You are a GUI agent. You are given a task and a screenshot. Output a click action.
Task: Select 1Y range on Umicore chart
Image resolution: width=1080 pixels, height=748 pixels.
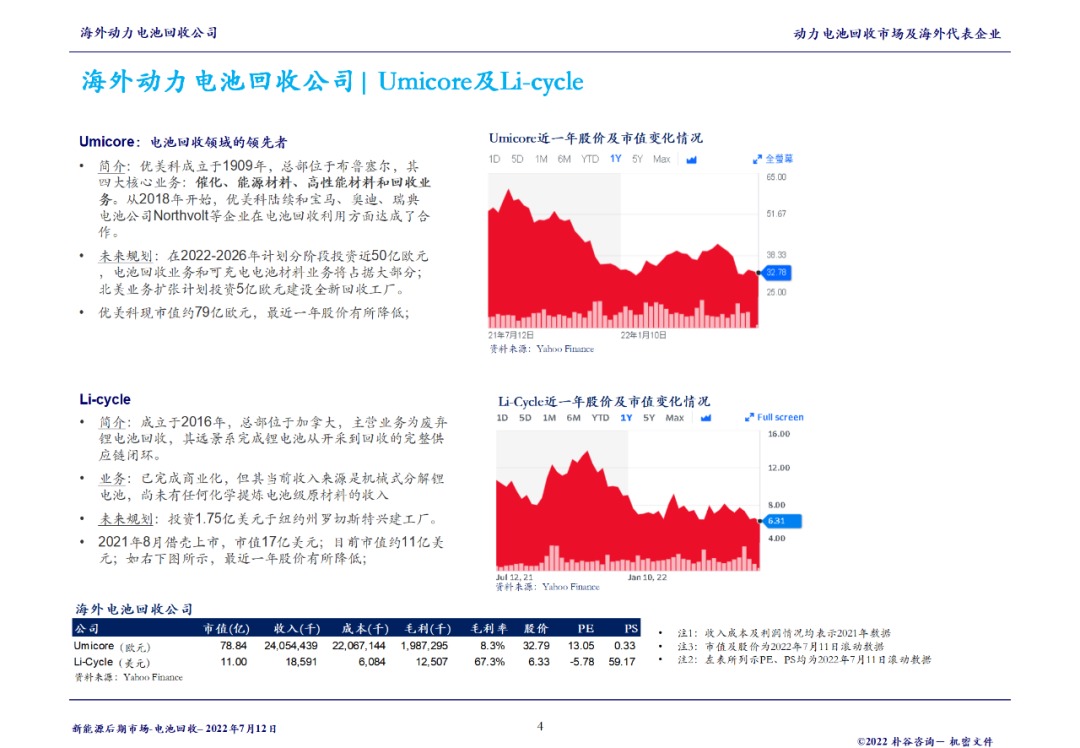click(x=616, y=159)
